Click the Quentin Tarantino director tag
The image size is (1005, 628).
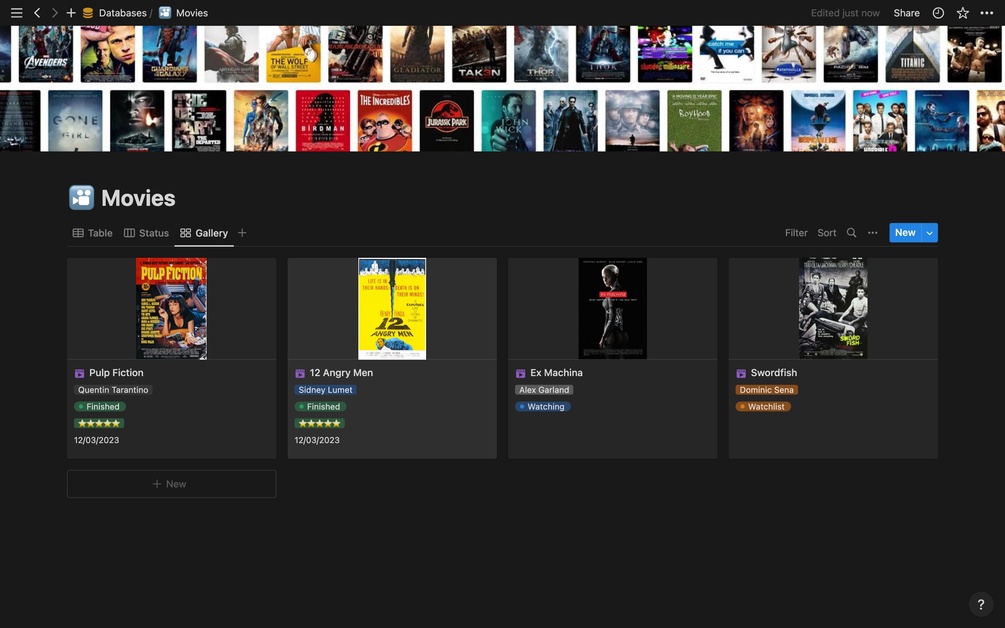tap(113, 390)
